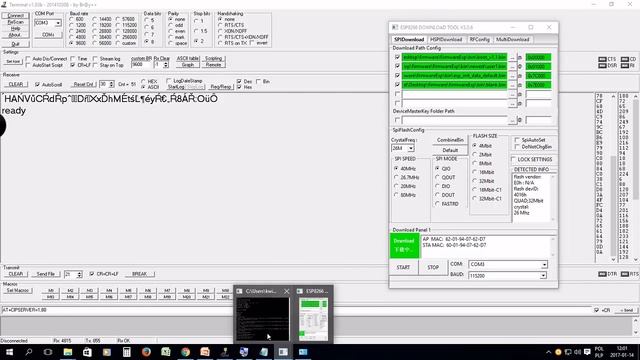Image resolution: width=640 pixels, height=360 pixels.
Task: Click the AT+CIPSERVER command input field
Action: tap(296, 310)
